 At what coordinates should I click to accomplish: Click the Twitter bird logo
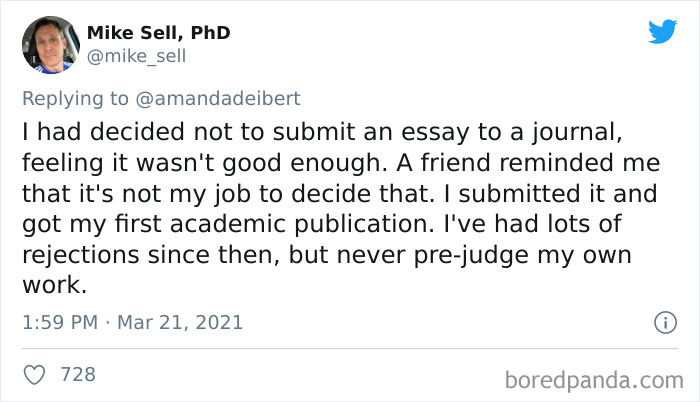[x=662, y=32]
